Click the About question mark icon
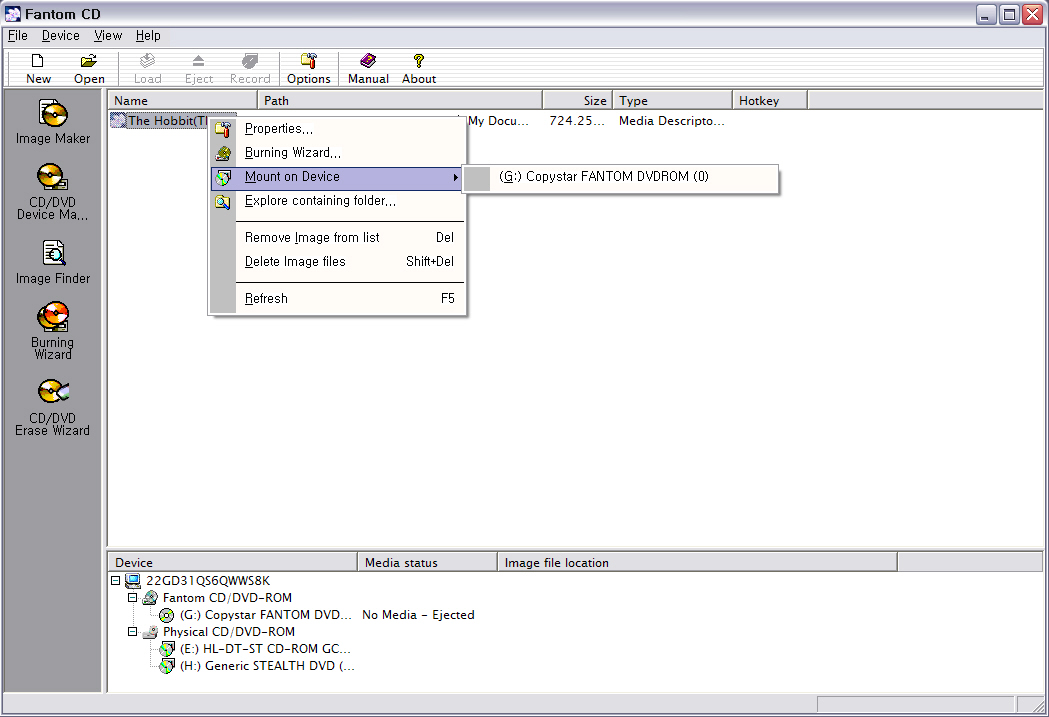This screenshot has width=1049, height=717. click(418, 69)
